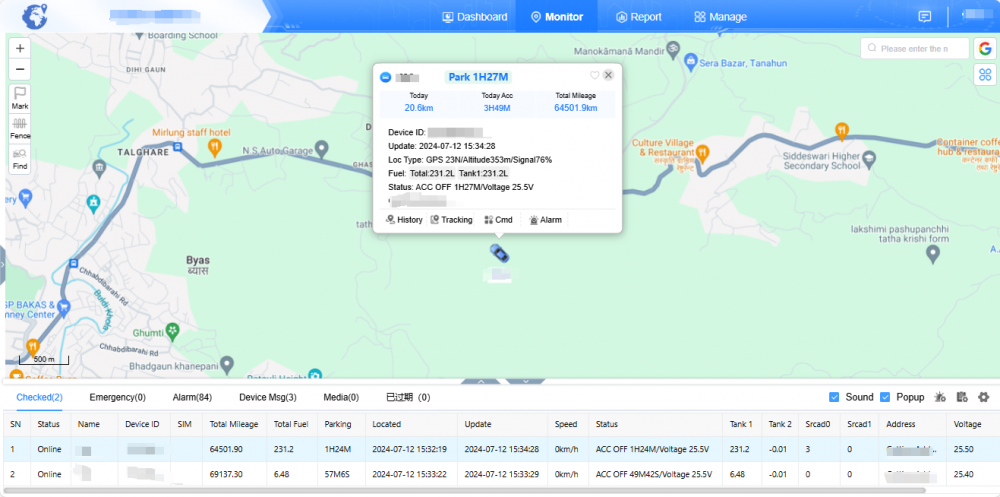Click the blue vehicle marker on map

coord(499,253)
